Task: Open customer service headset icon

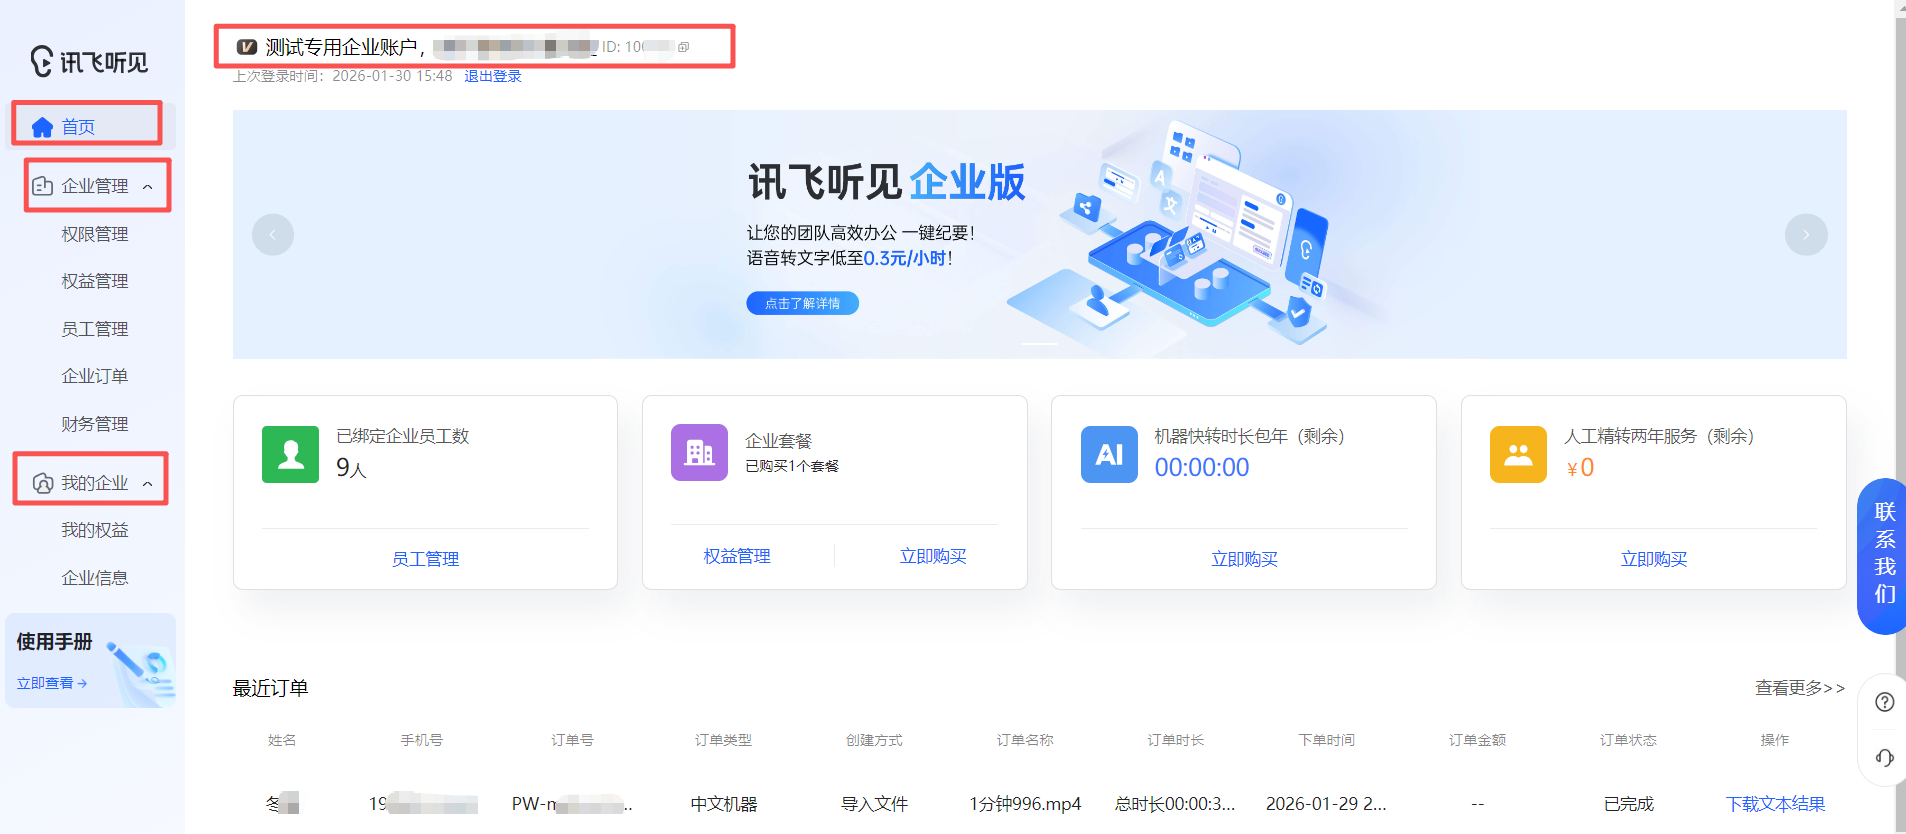Action: coord(1885,757)
